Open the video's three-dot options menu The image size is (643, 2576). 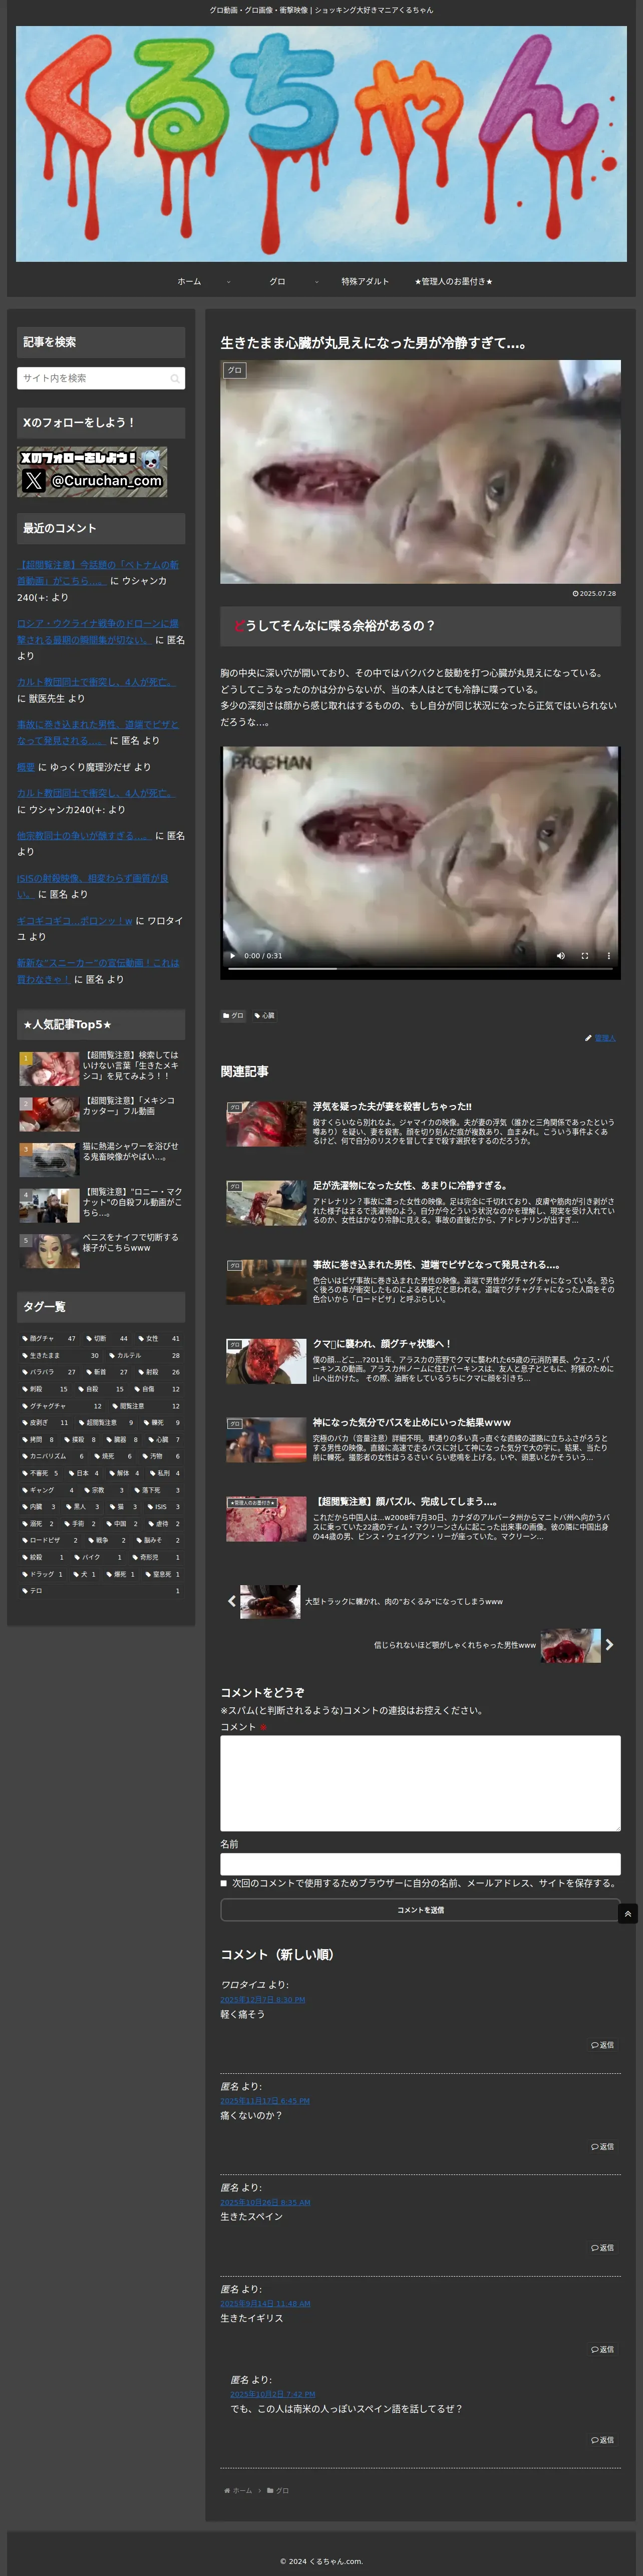point(608,955)
